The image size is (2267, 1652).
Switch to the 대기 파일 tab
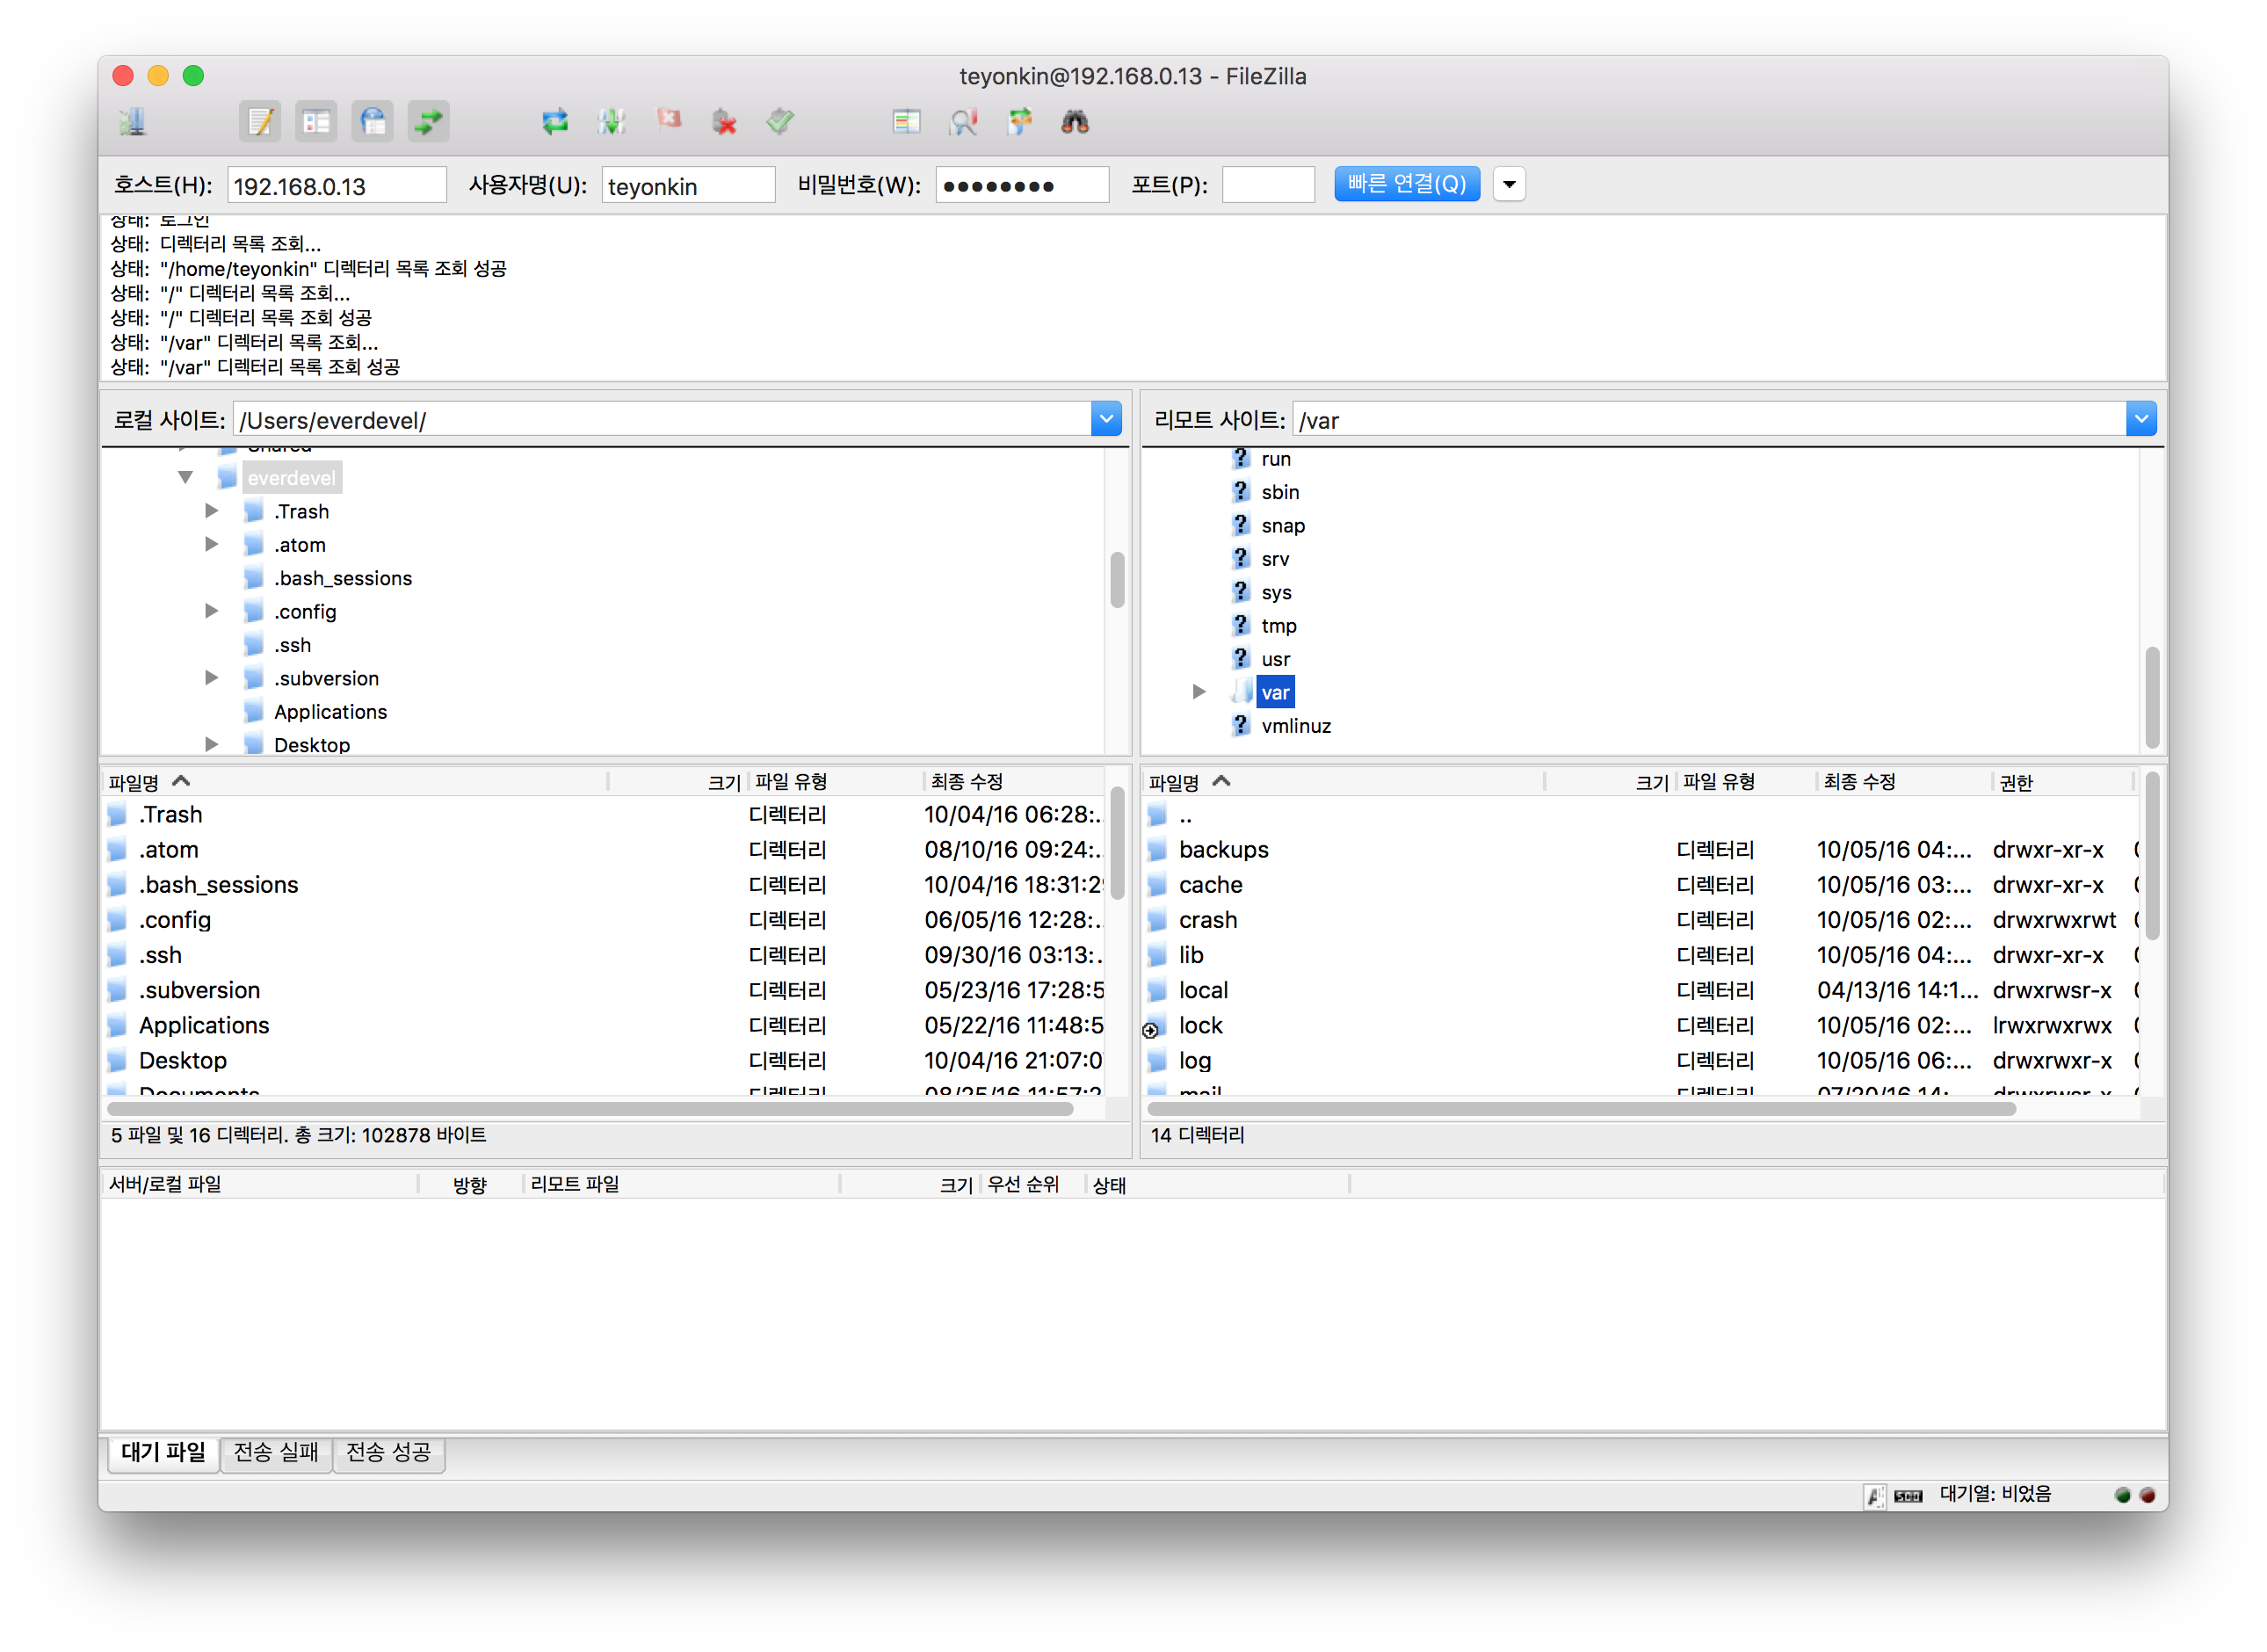[163, 1453]
